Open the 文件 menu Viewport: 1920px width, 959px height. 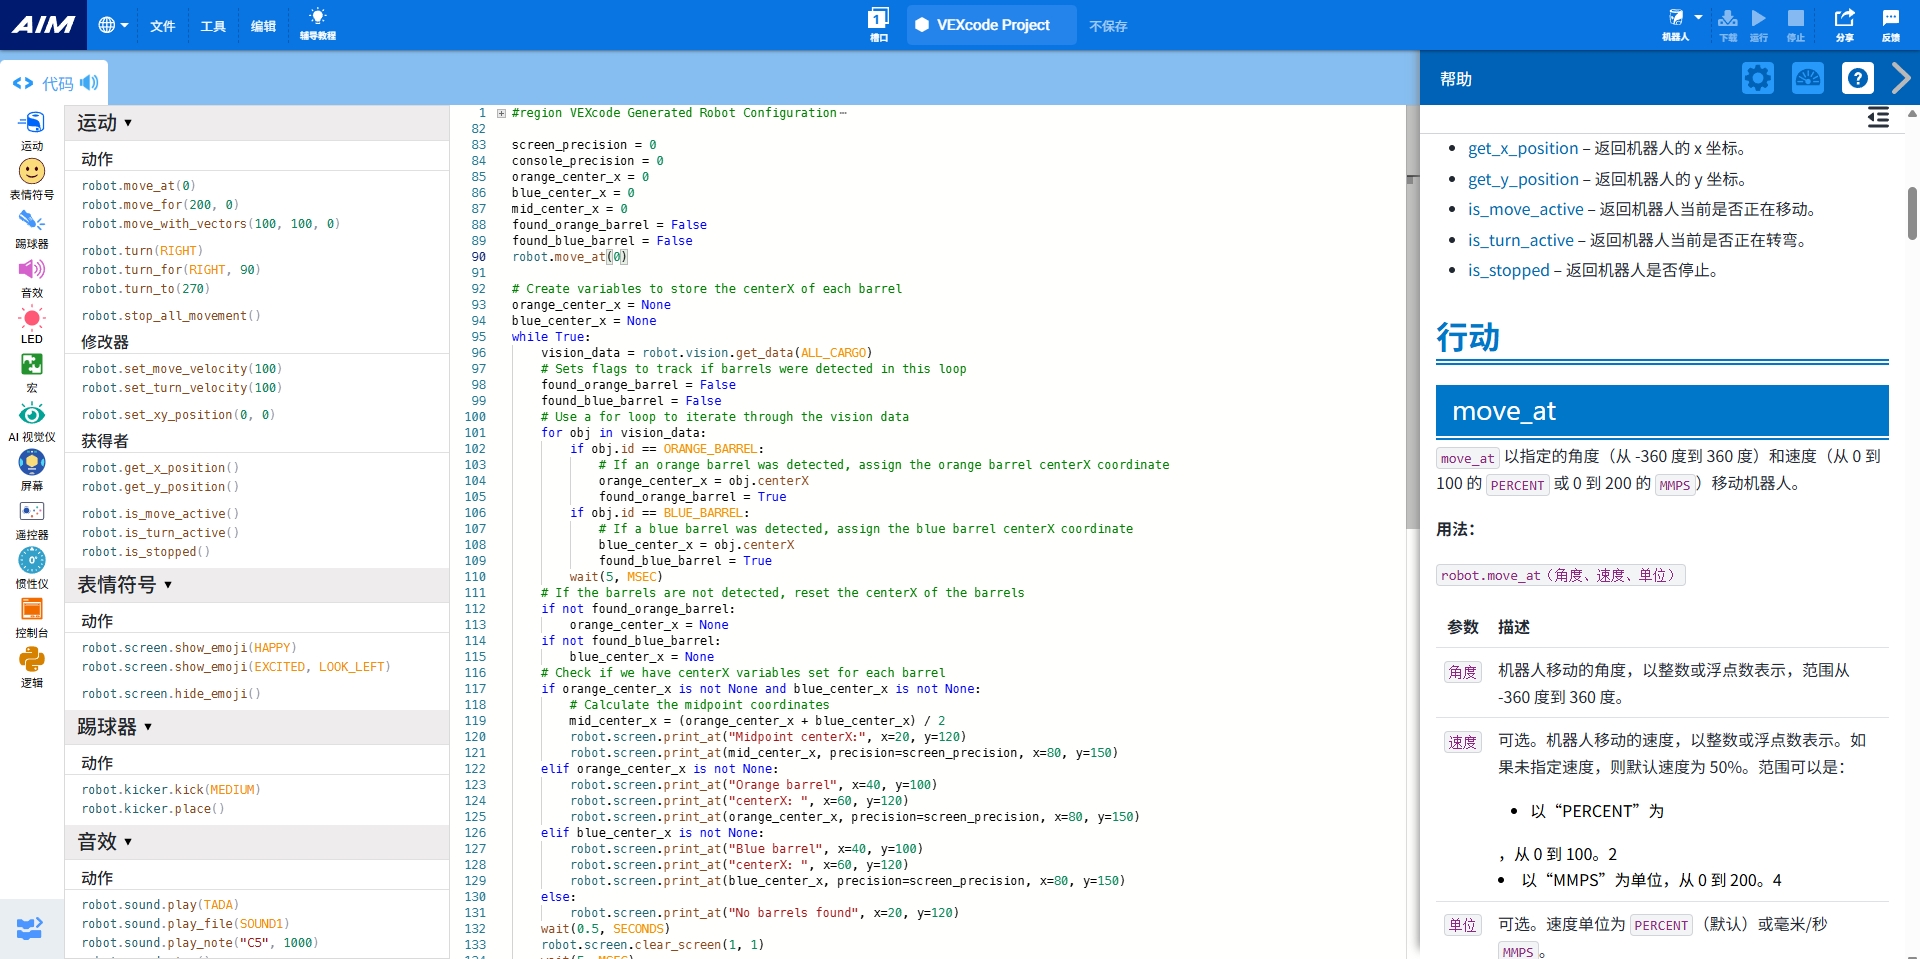pos(163,26)
